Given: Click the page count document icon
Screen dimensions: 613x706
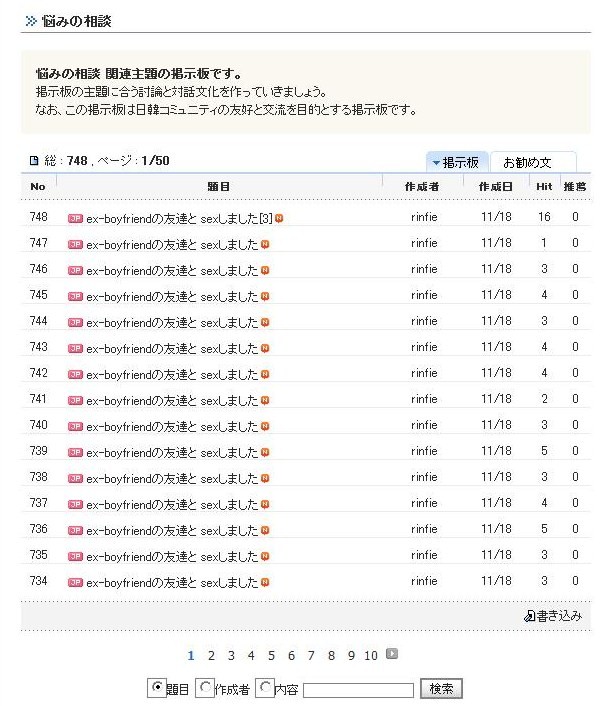Looking at the screenshot, I should (33, 160).
